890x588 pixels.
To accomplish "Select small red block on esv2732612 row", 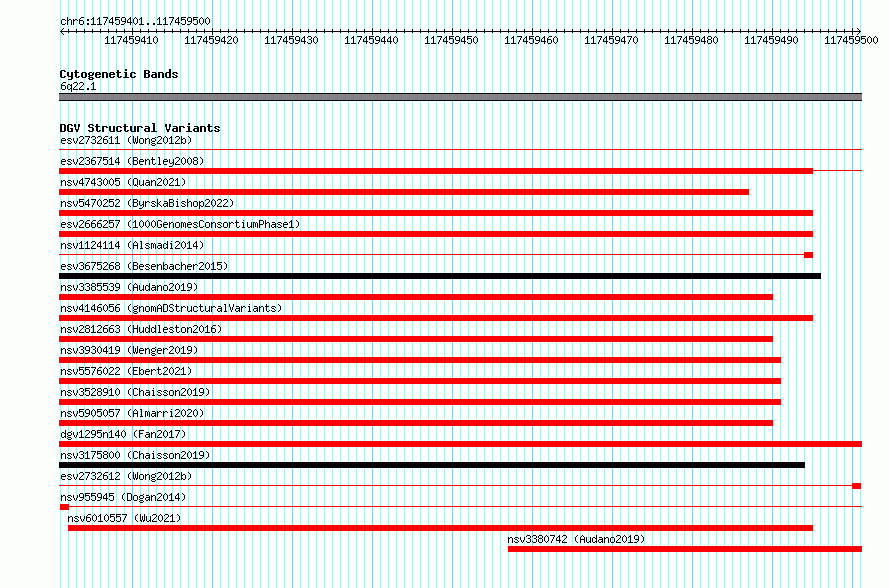I will tap(857, 486).
